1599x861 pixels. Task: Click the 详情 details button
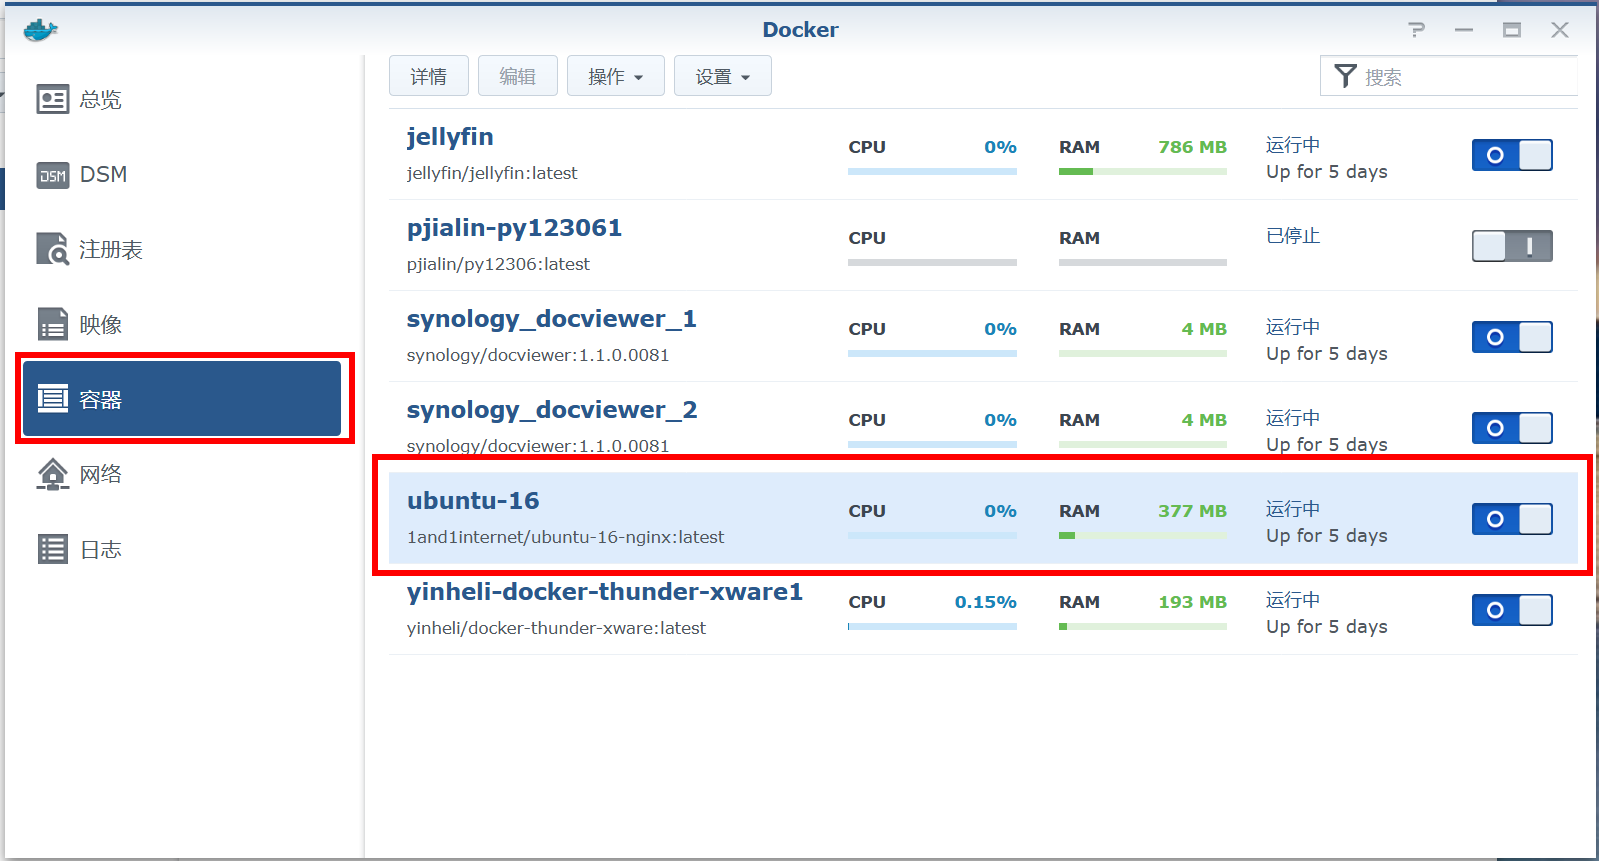pyautogui.click(x=428, y=76)
